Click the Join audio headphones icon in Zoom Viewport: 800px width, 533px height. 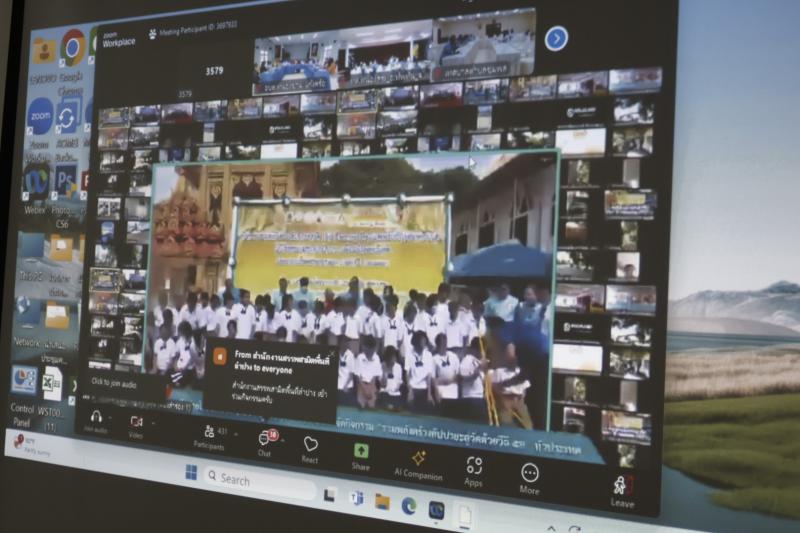96,417
